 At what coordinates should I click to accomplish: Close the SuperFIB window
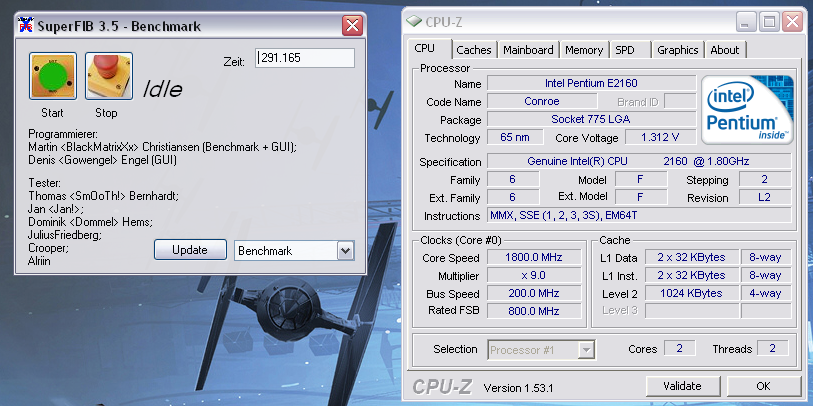click(352, 25)
